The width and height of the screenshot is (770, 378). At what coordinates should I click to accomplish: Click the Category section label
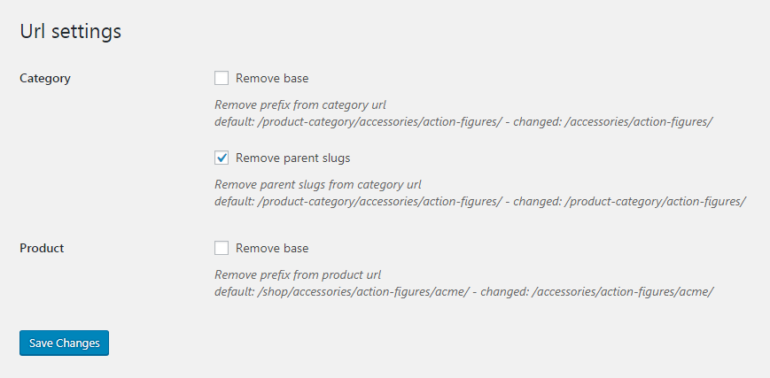click(x=45, y=78)
